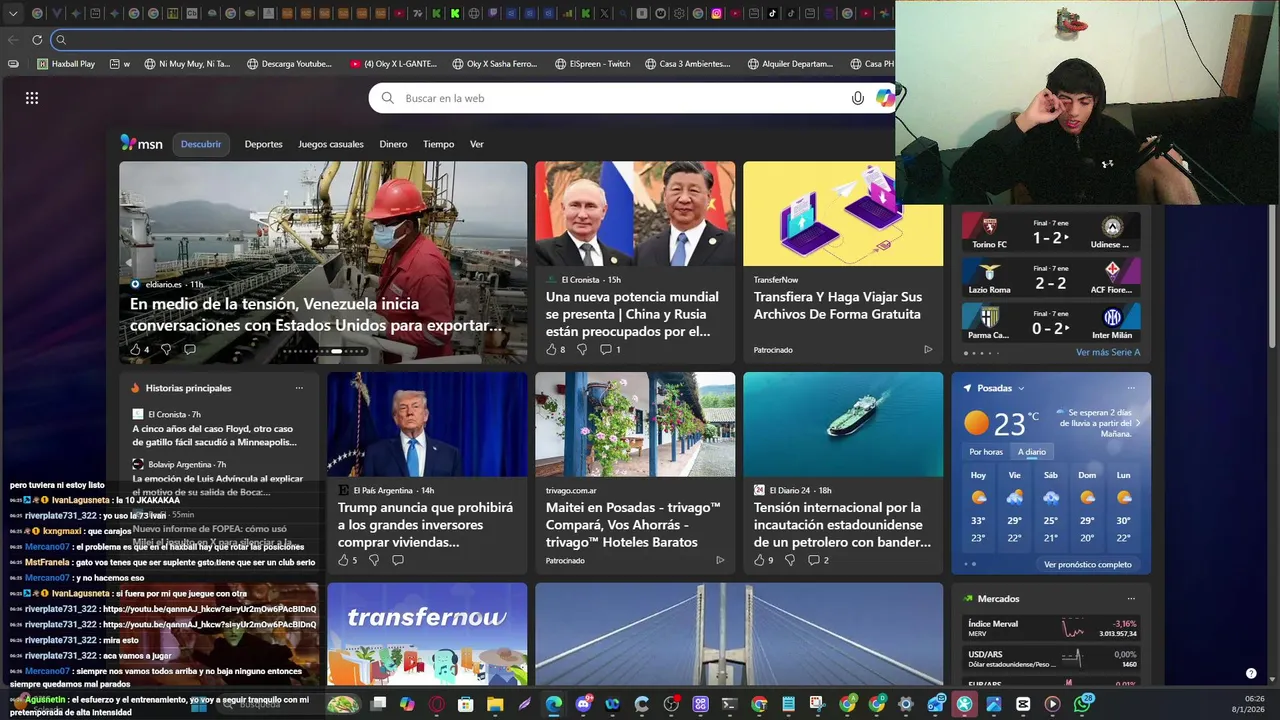
Task: Expand the rain forecast alert arrow
Action: [1137, 423]
